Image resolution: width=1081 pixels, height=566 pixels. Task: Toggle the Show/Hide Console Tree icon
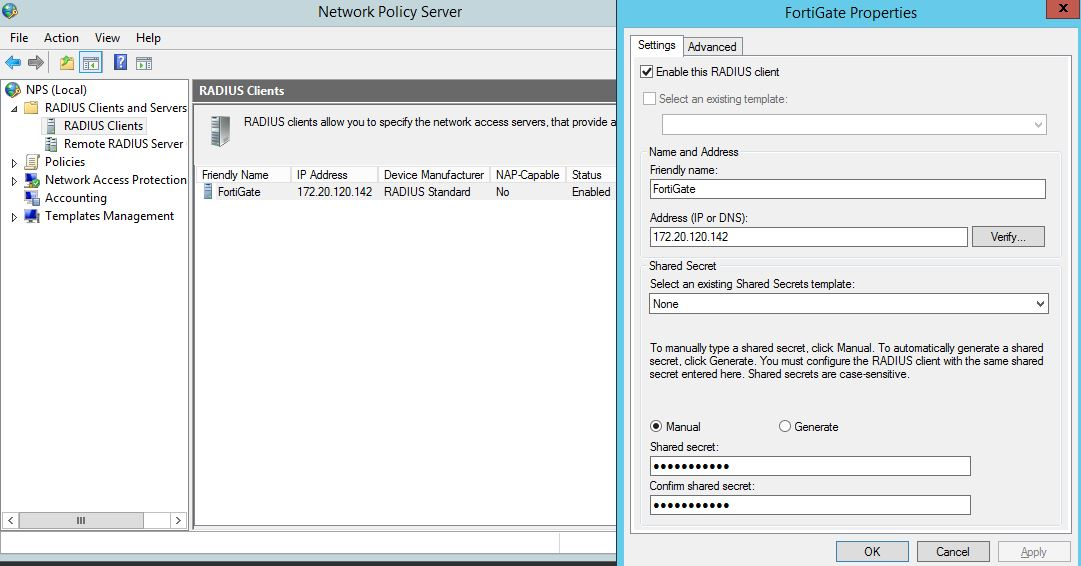[x=91, y=63]
